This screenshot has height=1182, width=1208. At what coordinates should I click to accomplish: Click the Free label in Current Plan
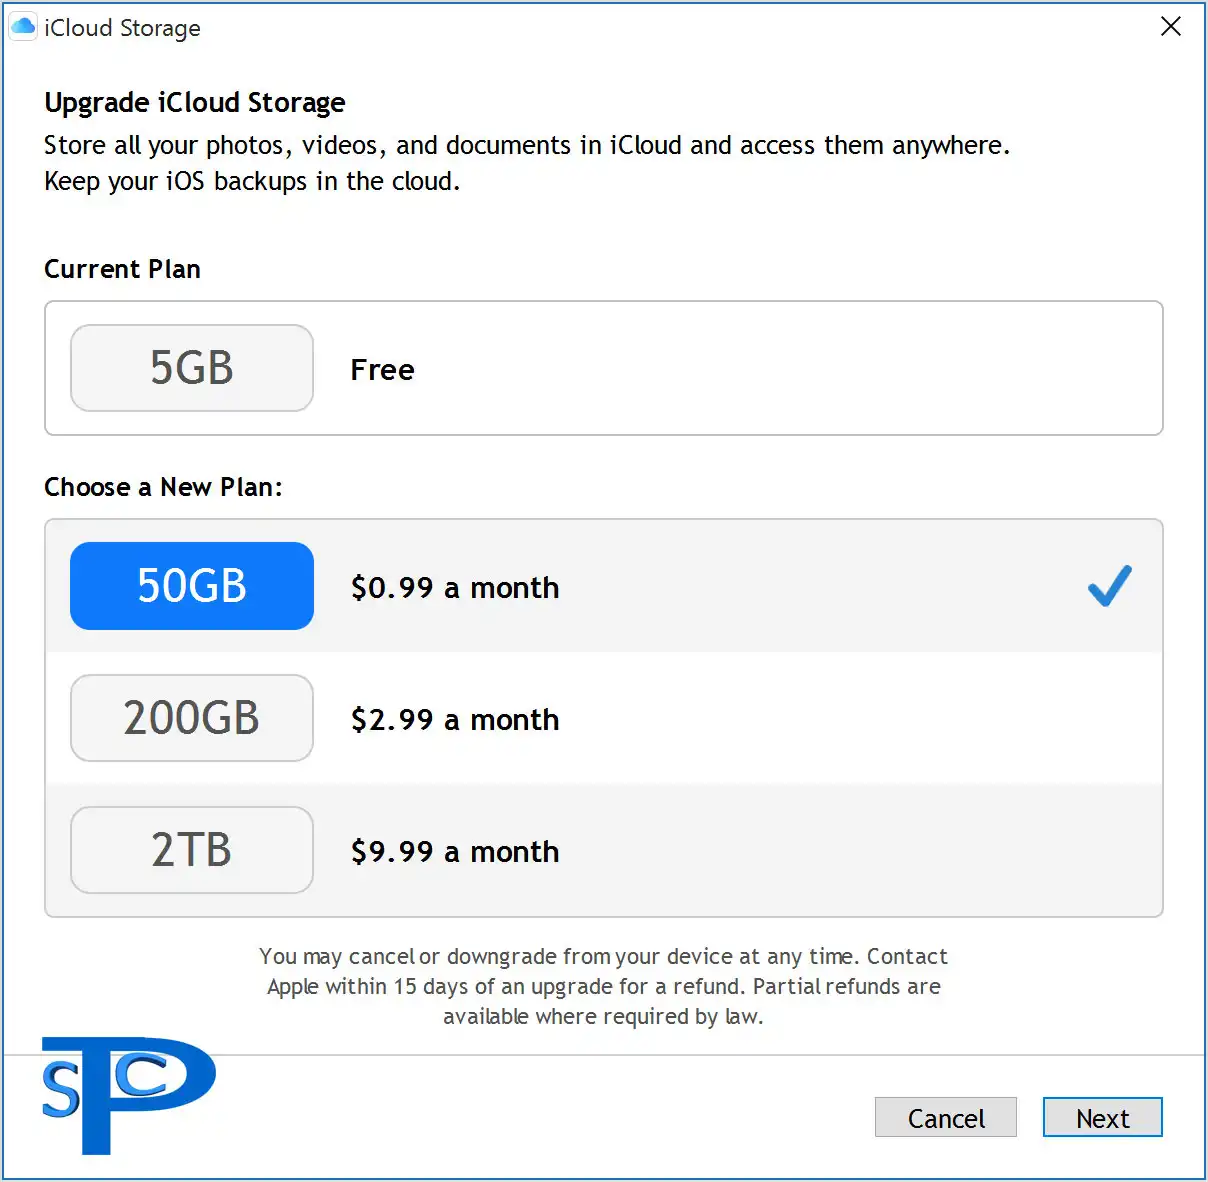click(x=382, y=370)
